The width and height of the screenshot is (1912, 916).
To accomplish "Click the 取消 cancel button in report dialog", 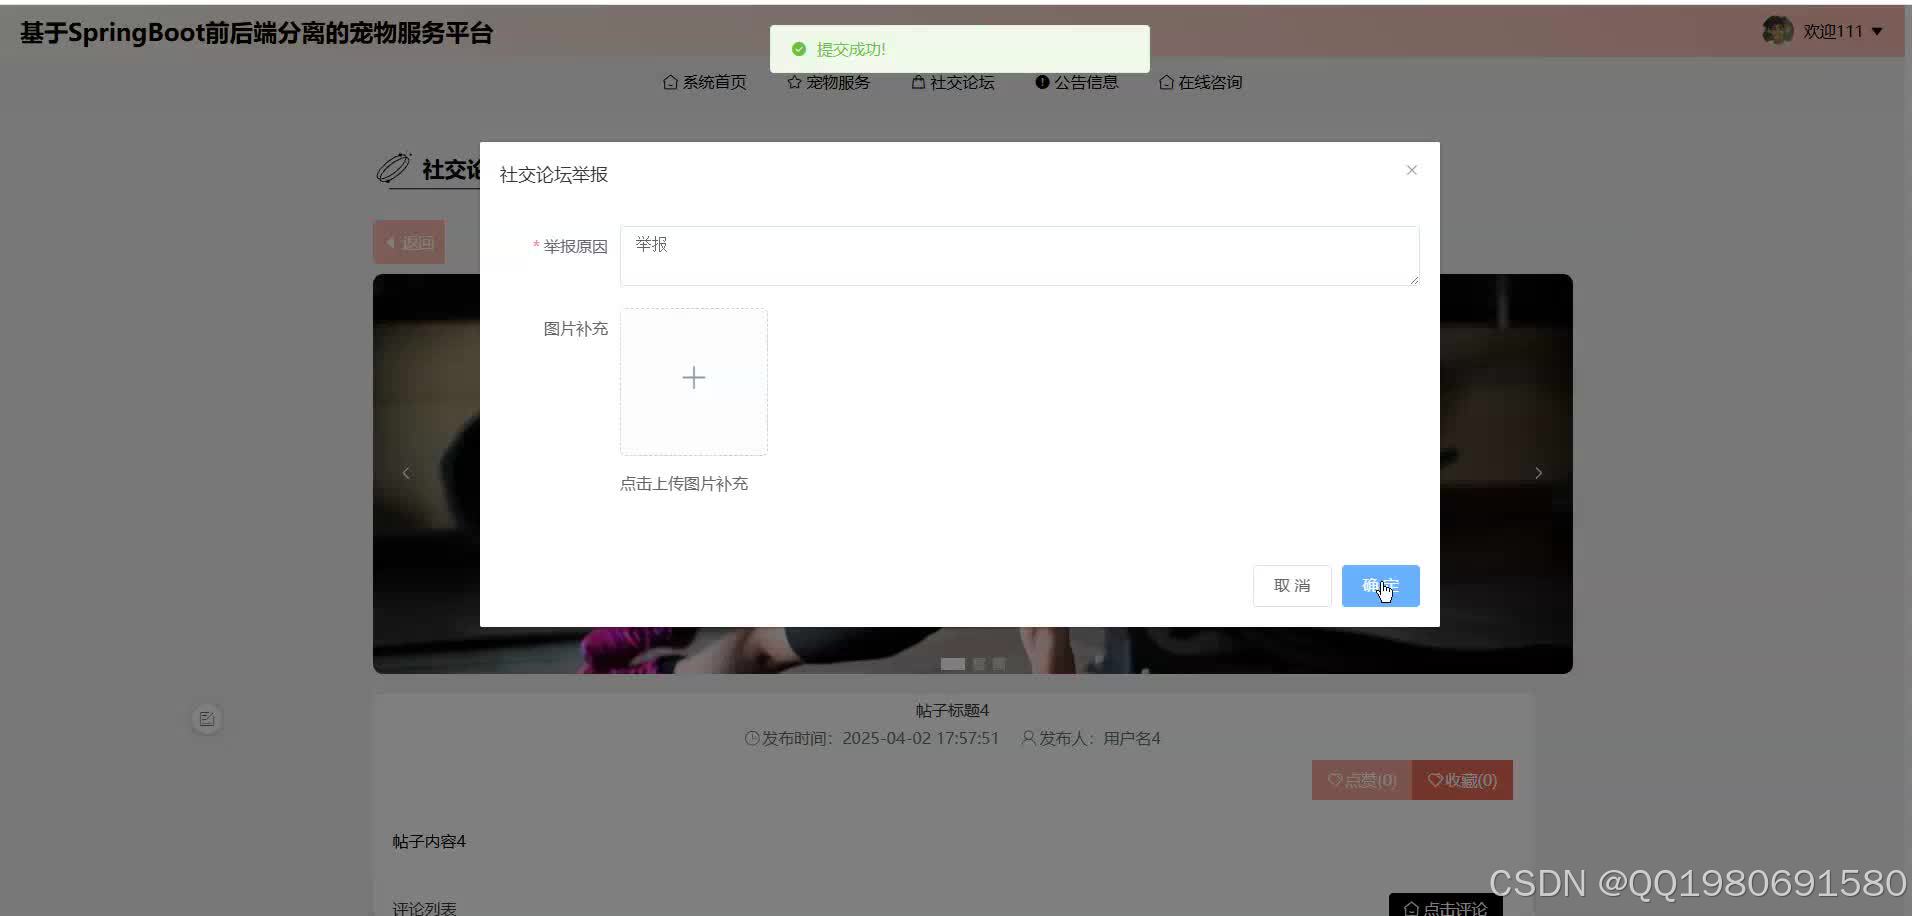I will (1291, 585).
